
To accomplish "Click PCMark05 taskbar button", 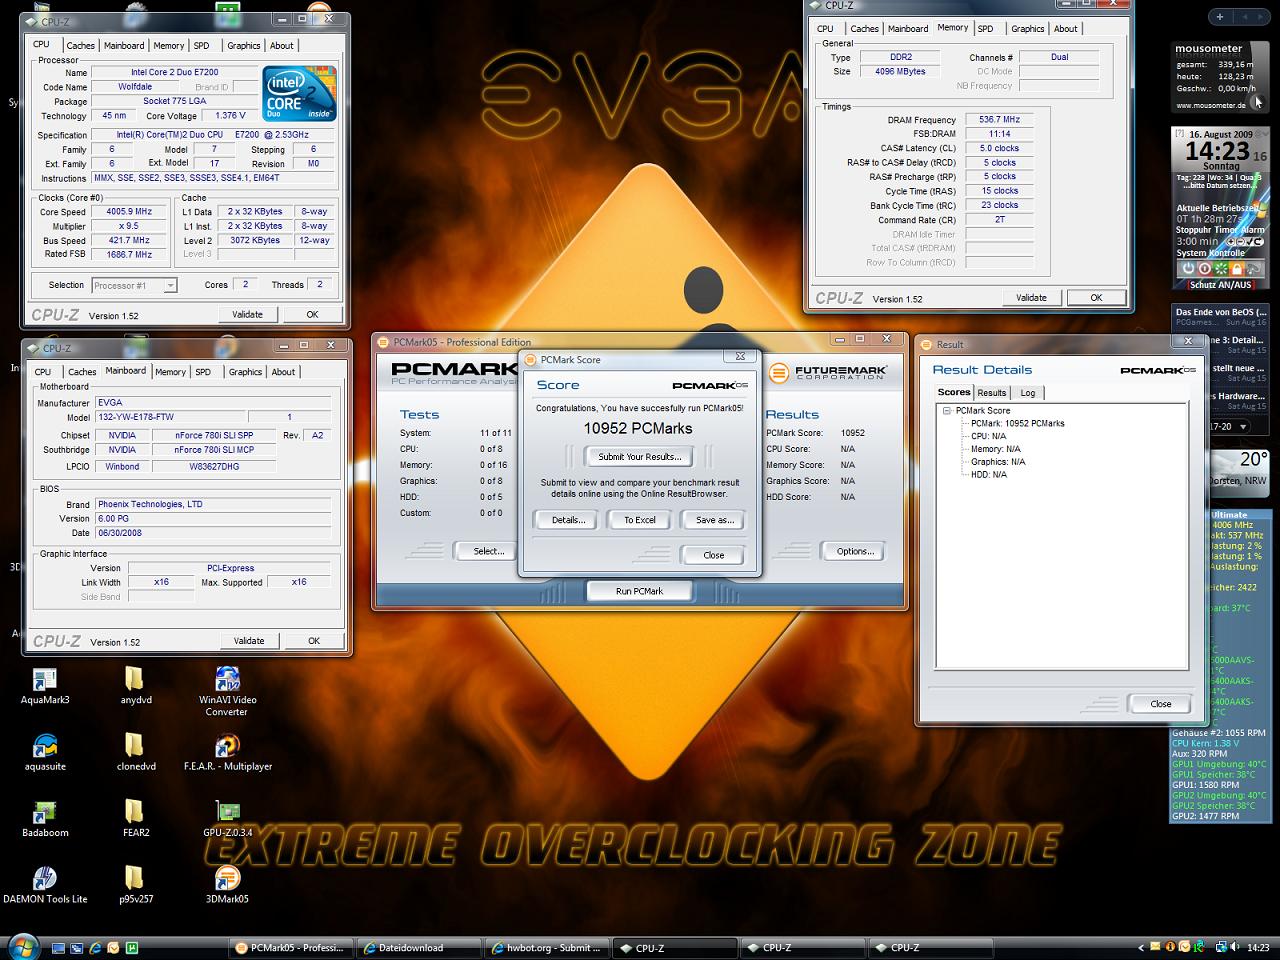I will pyautogui.click(x=290, y=948).
